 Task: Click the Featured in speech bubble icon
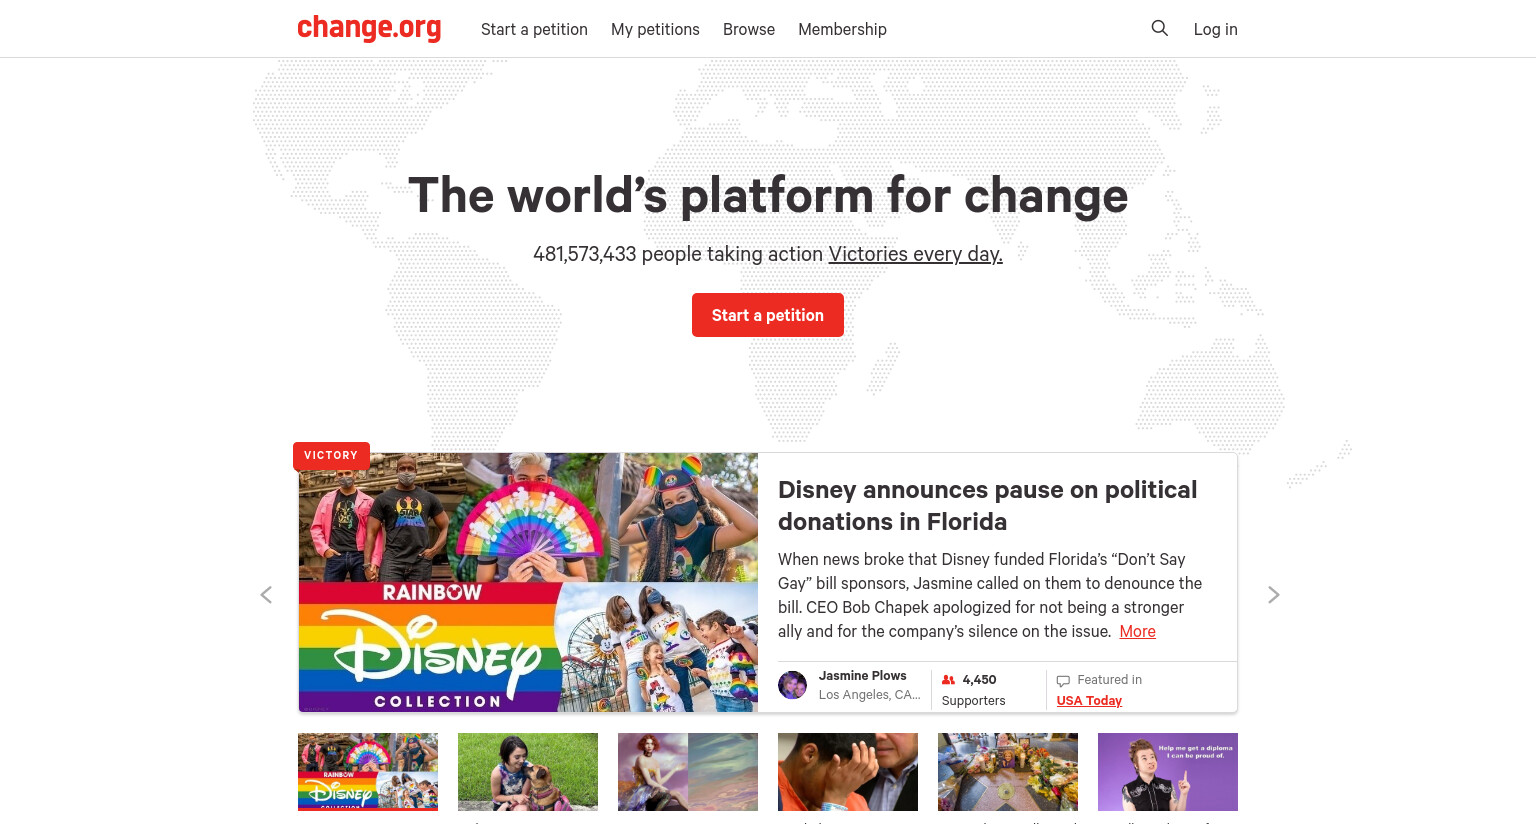click(x=1063, y=681)
